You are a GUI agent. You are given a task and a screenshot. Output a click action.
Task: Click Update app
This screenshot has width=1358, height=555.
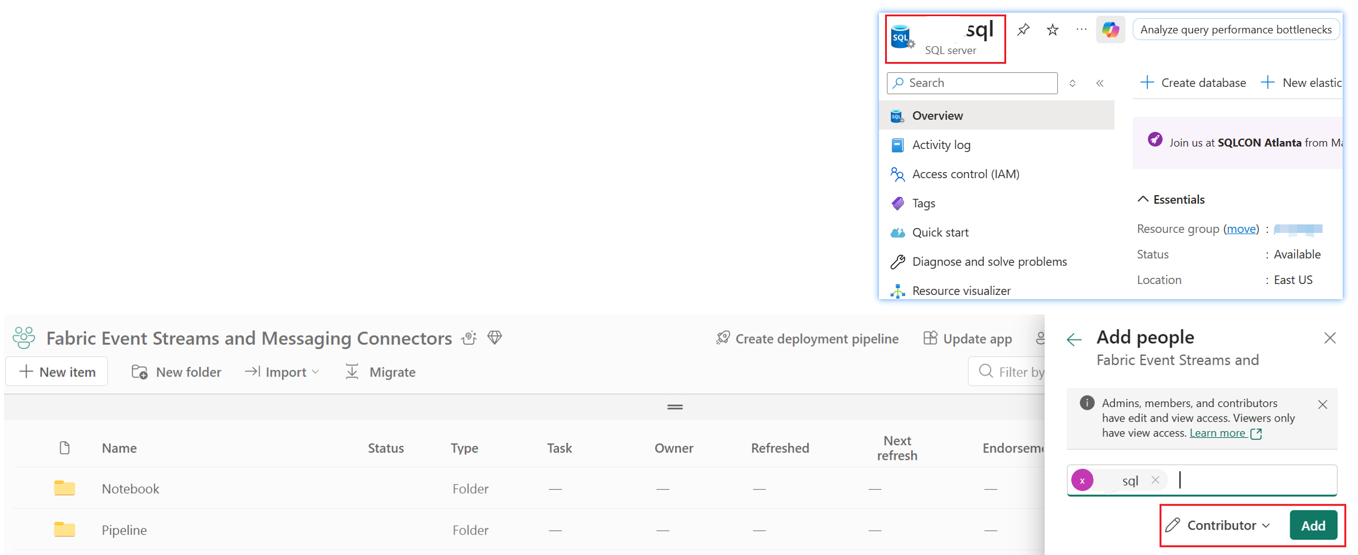coord(967,339)
